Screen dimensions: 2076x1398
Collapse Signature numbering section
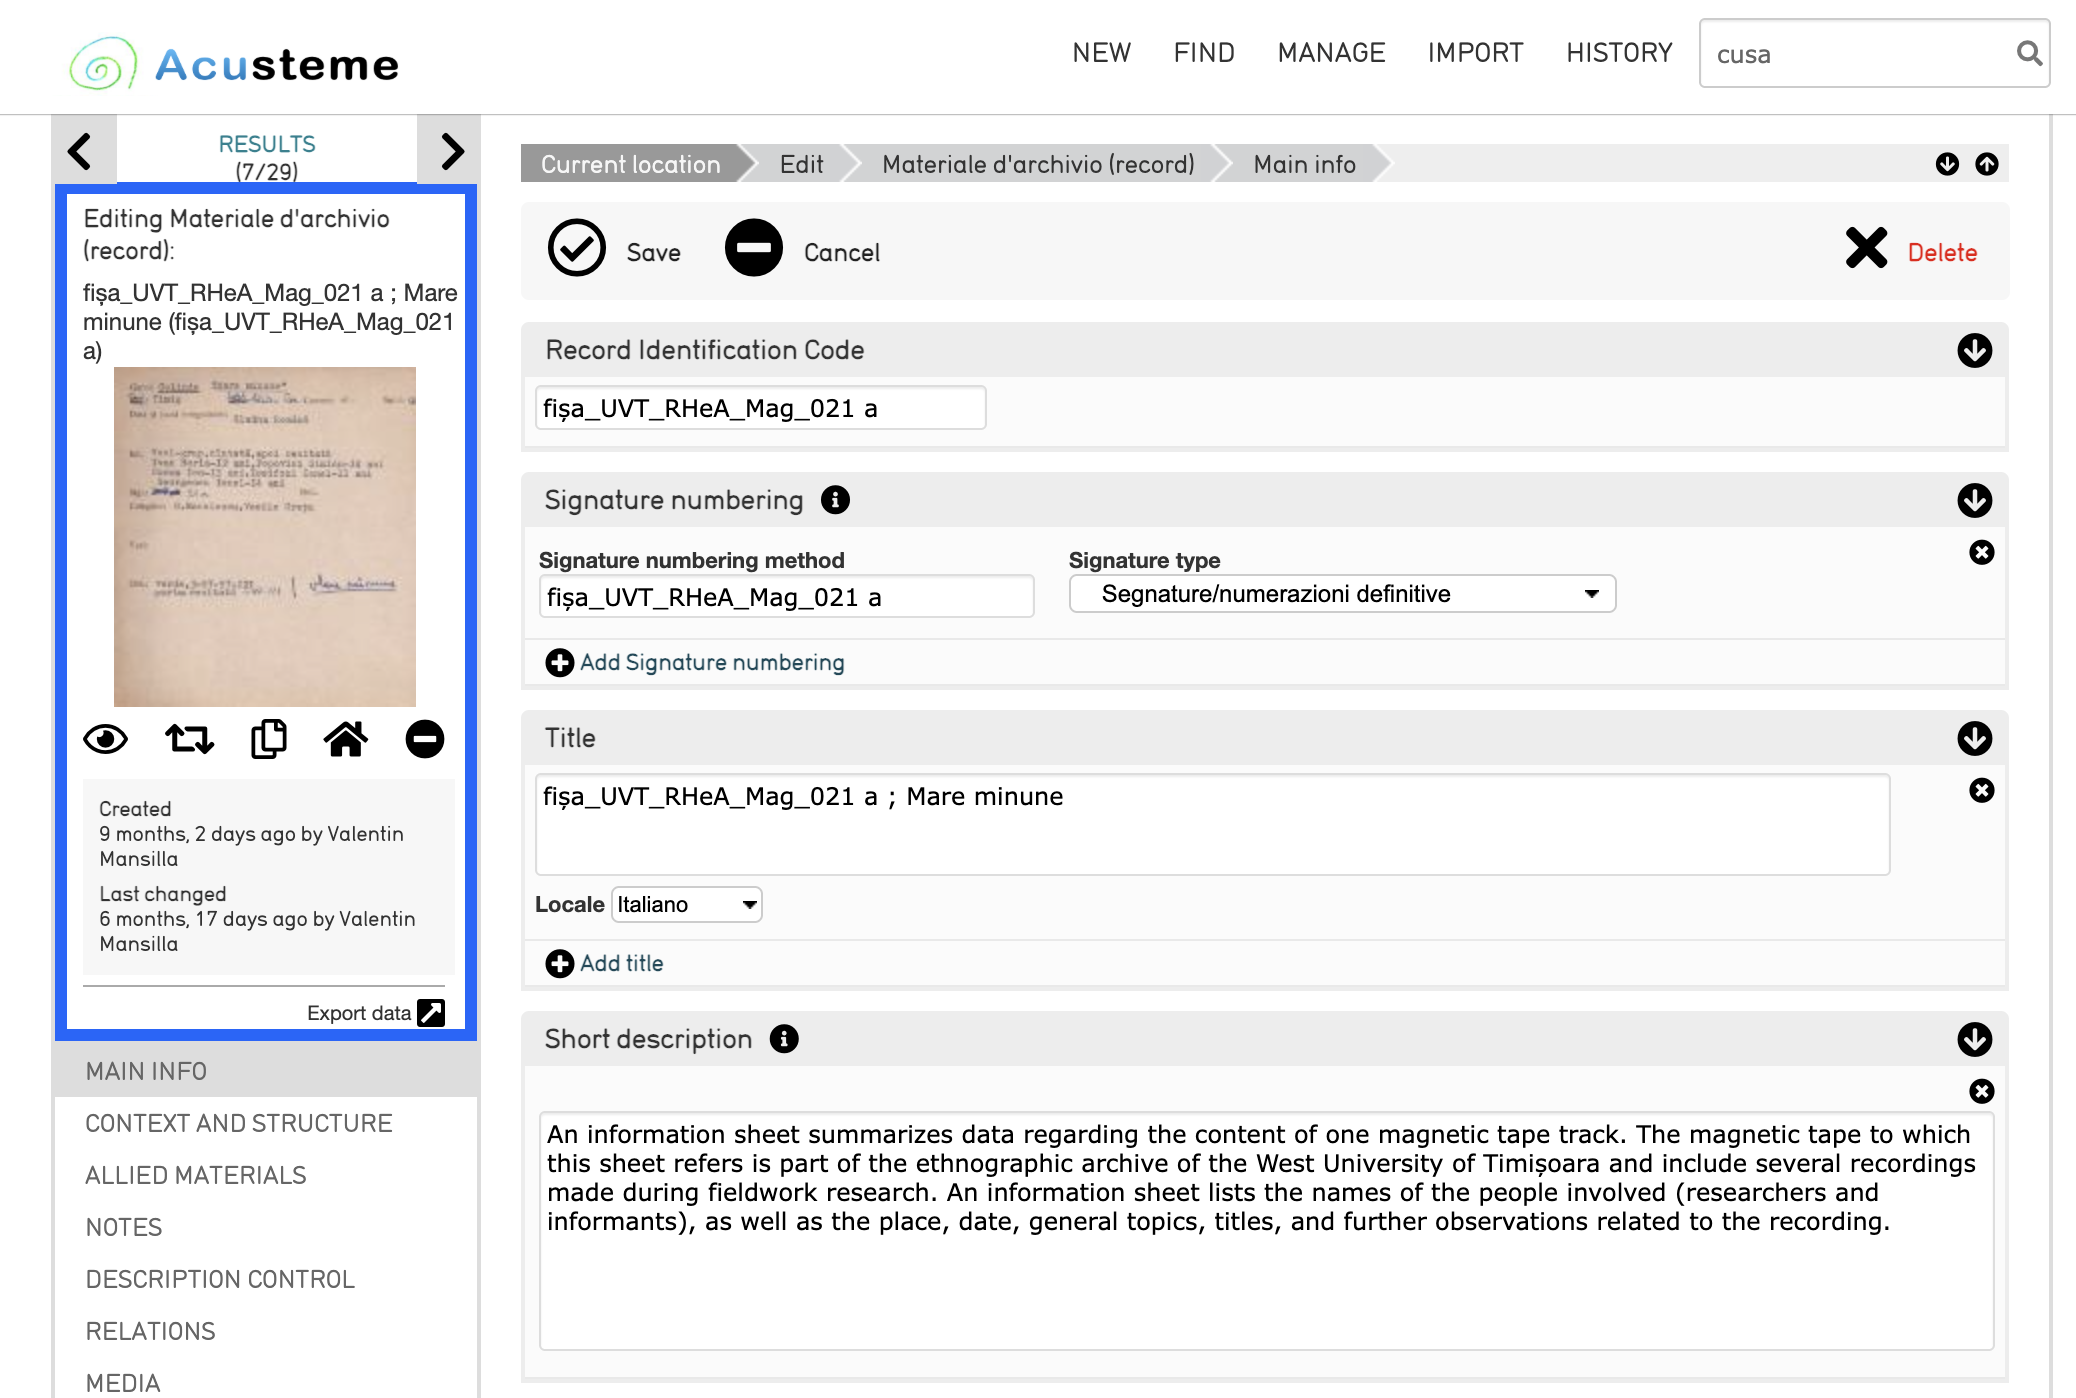point(1975,500)
